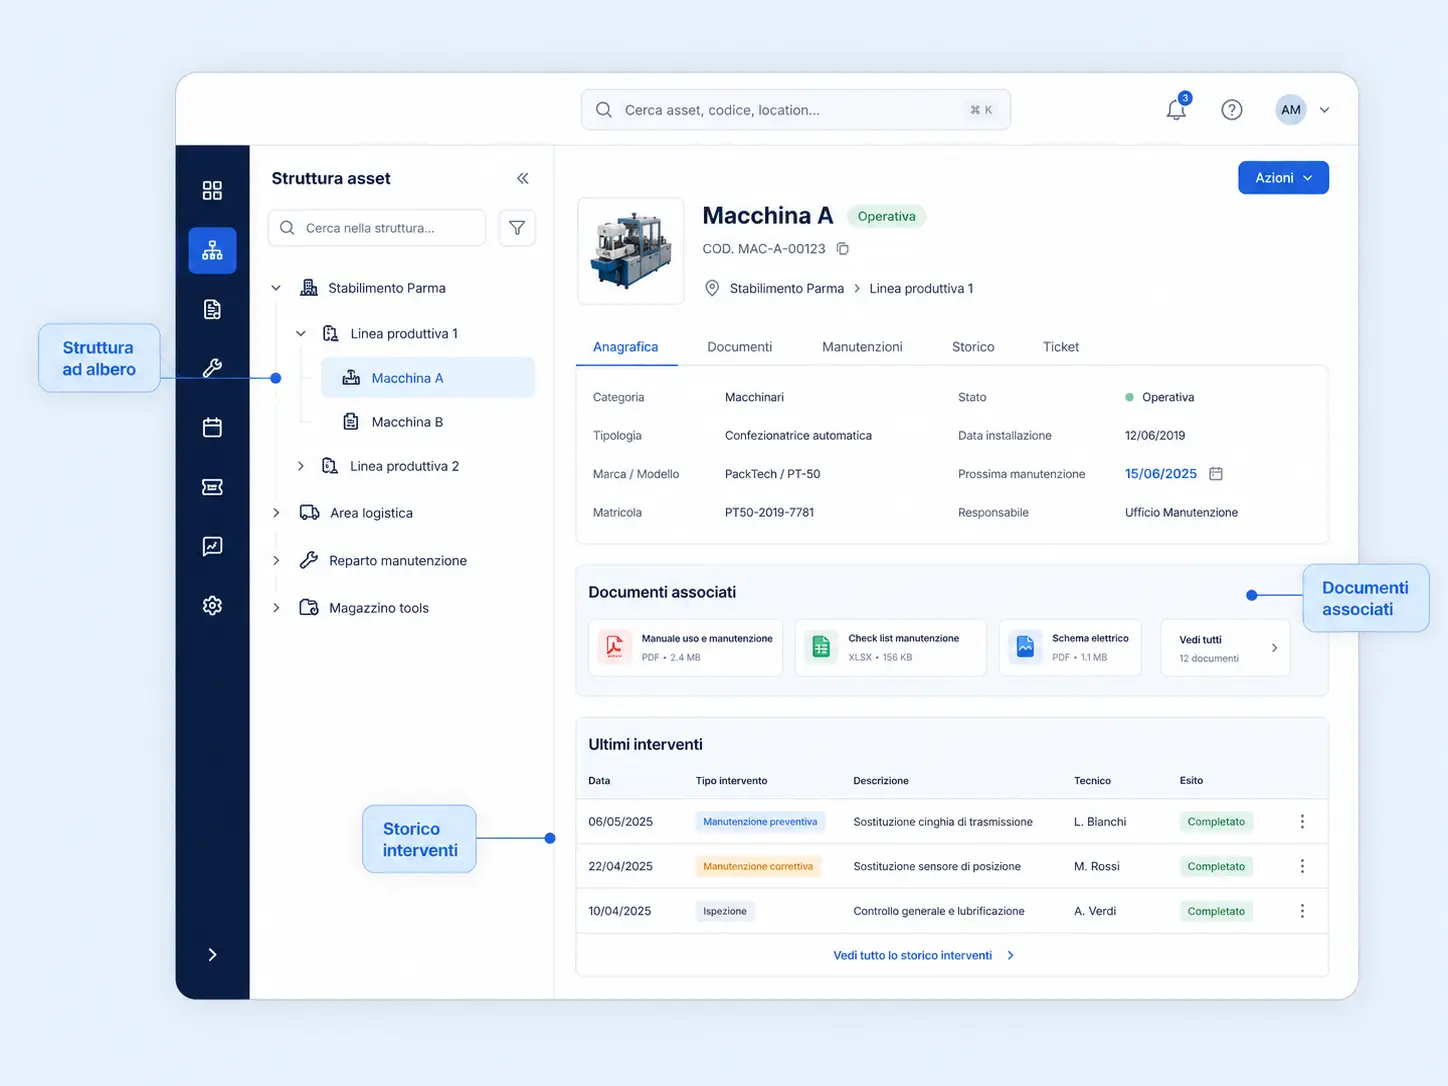Click the 15/06/2025 next maintenance date

coord(1161,474)
